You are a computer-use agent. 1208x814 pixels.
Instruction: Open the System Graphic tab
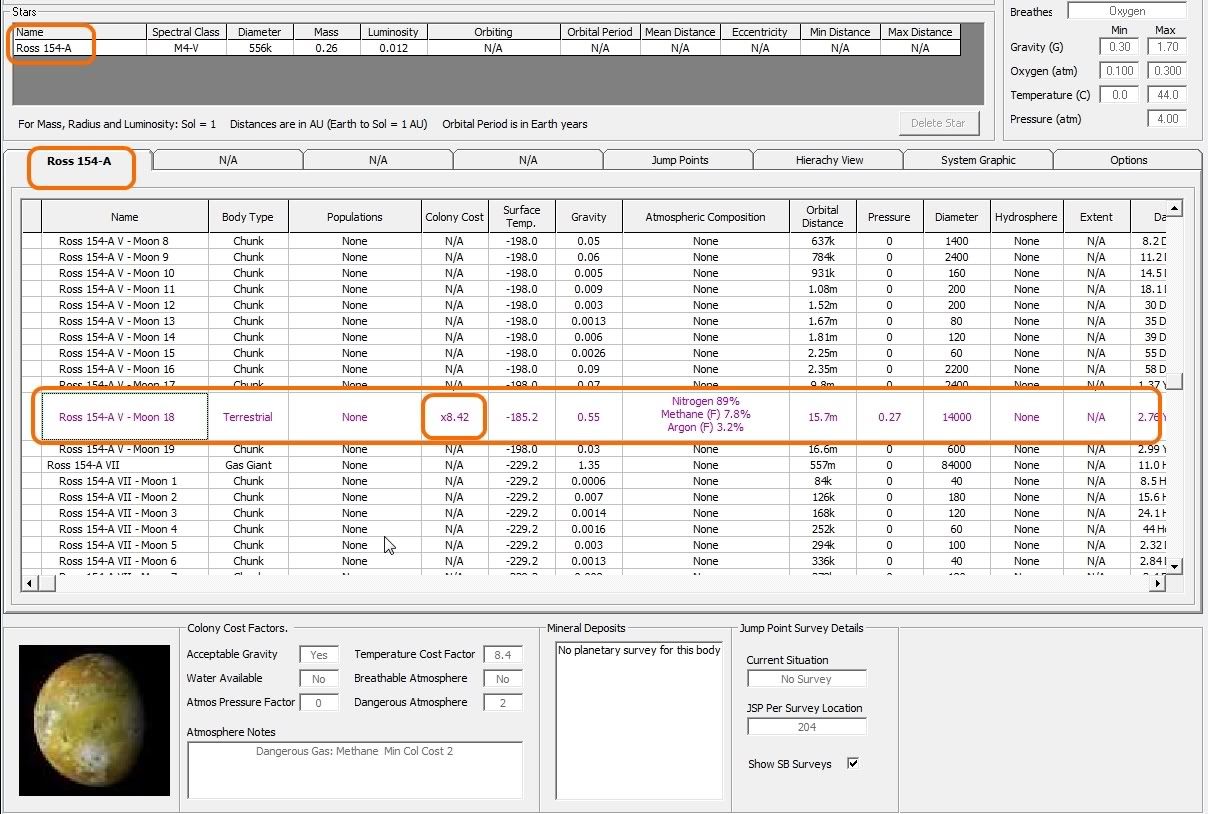(x=978, y=160)
